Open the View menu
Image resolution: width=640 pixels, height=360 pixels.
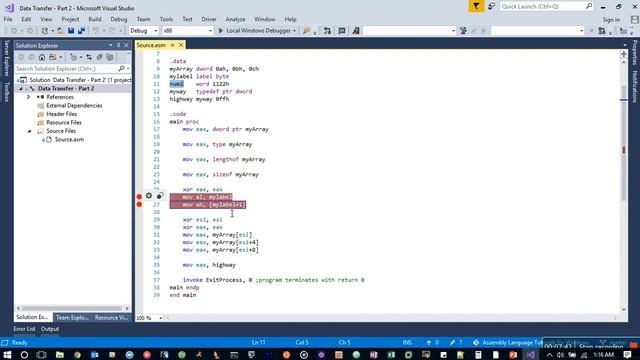(x=46, y=19)
